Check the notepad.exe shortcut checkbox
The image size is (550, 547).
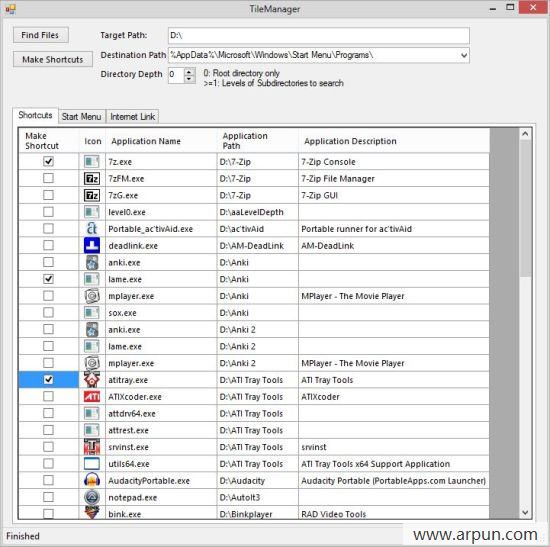point(48,497)
